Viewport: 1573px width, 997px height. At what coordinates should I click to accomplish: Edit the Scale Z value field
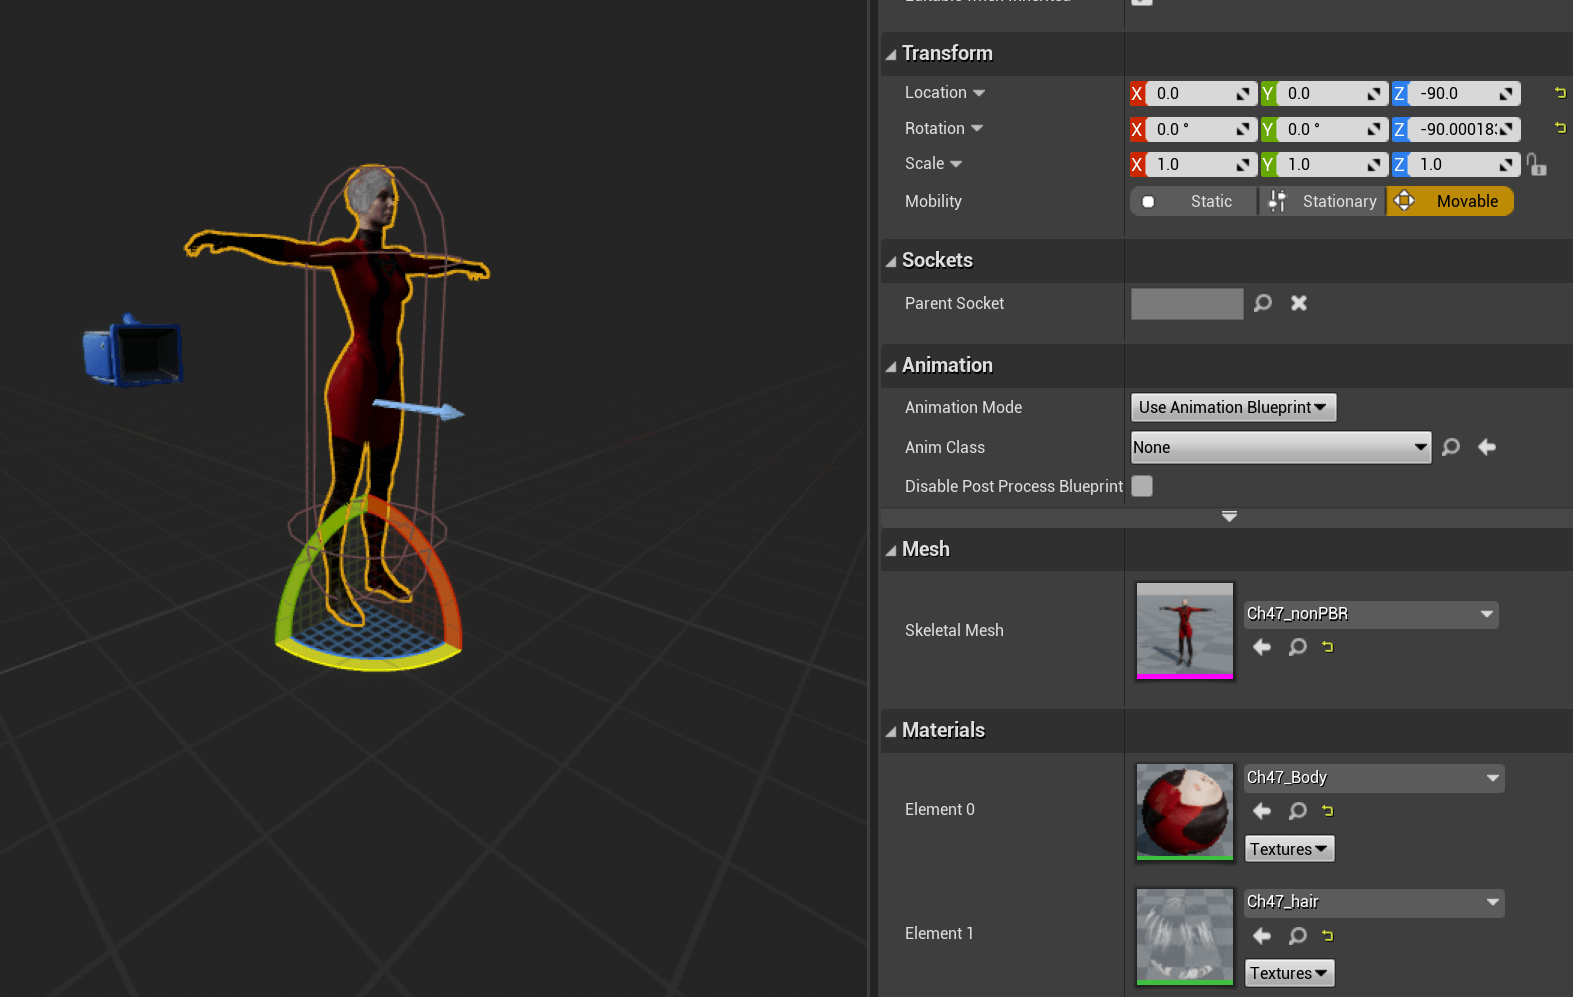point(1464,164)
